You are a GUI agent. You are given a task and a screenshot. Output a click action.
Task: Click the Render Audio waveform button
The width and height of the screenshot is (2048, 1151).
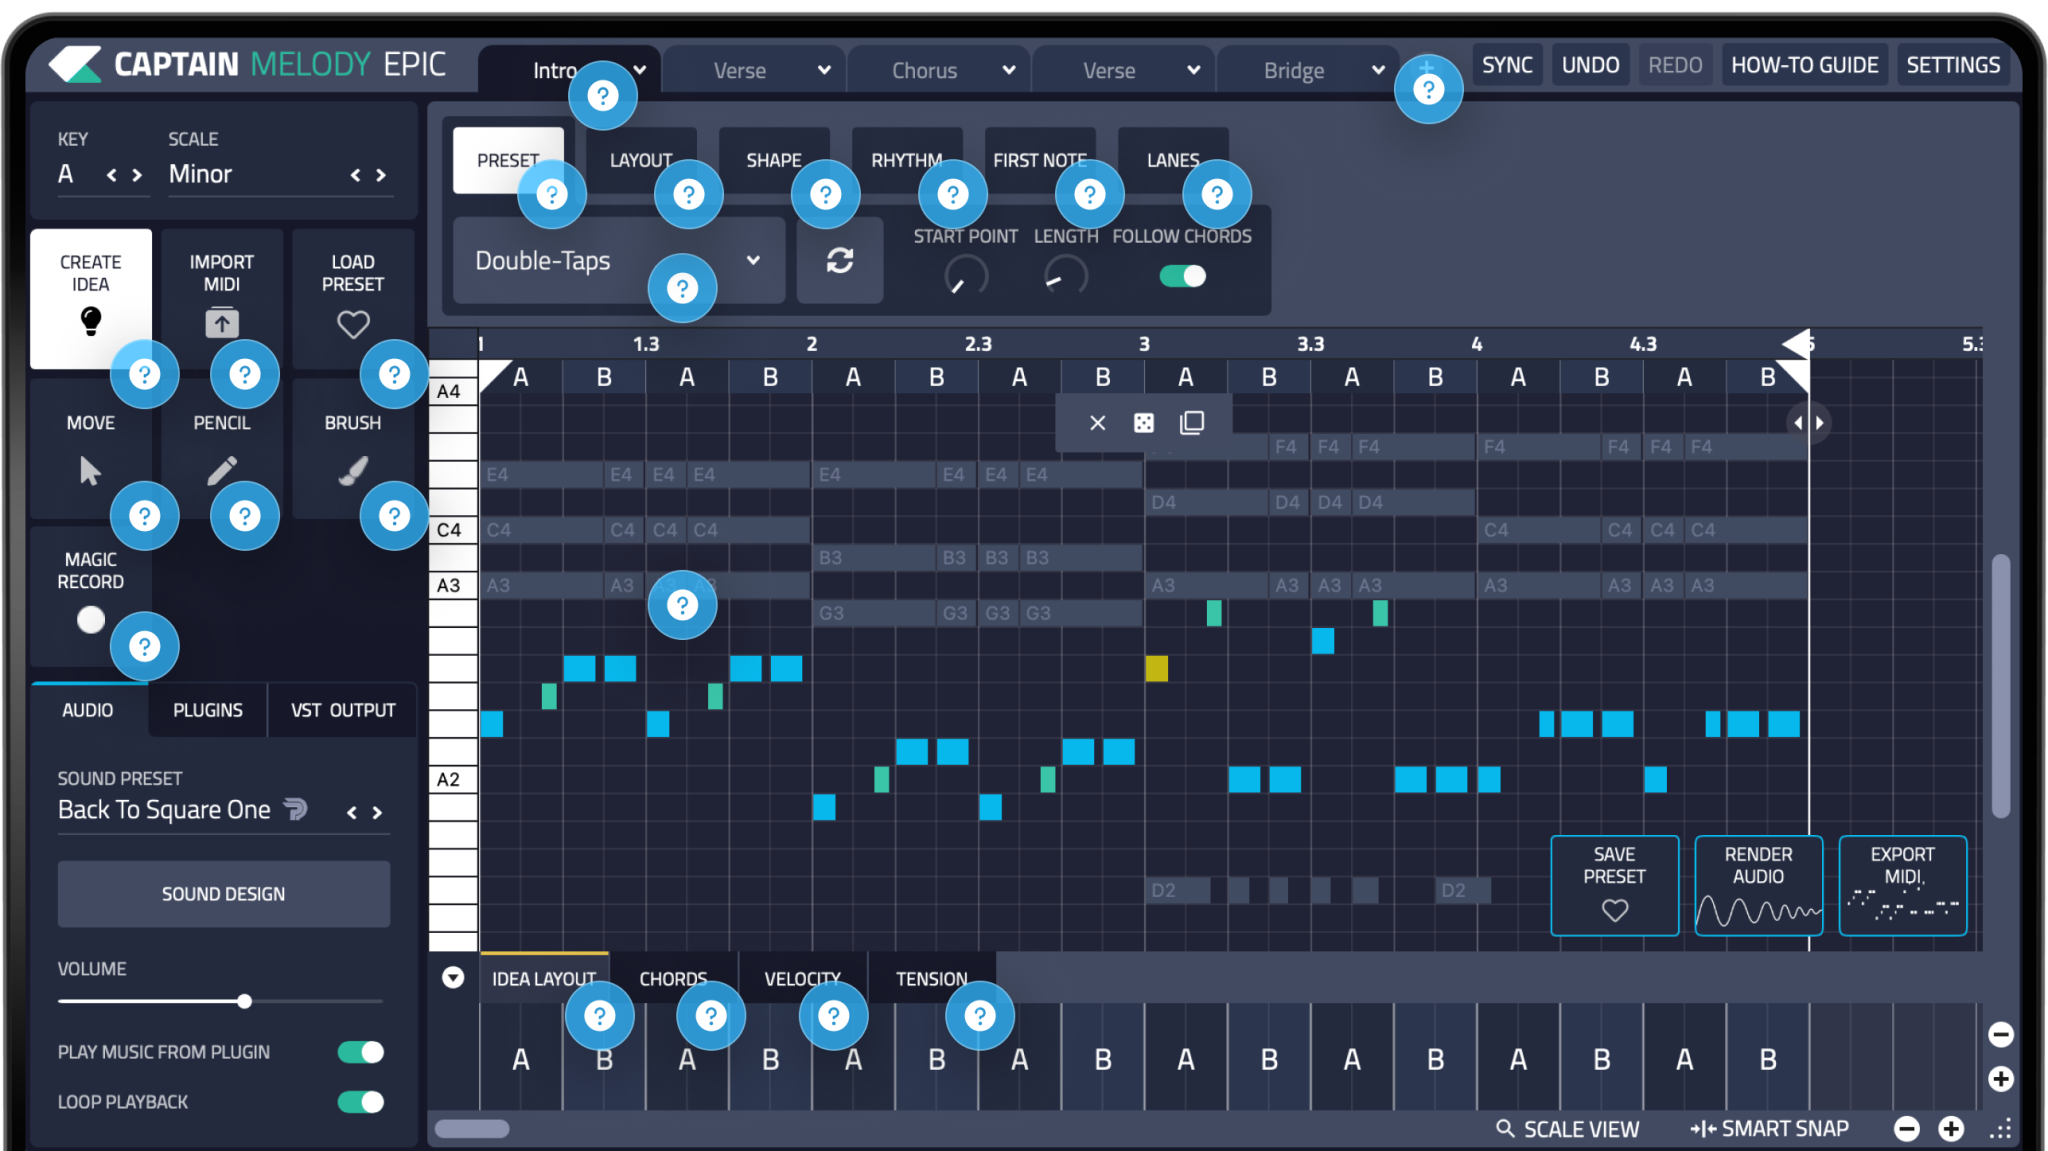pyautogui.click(x=1758, y=886)
